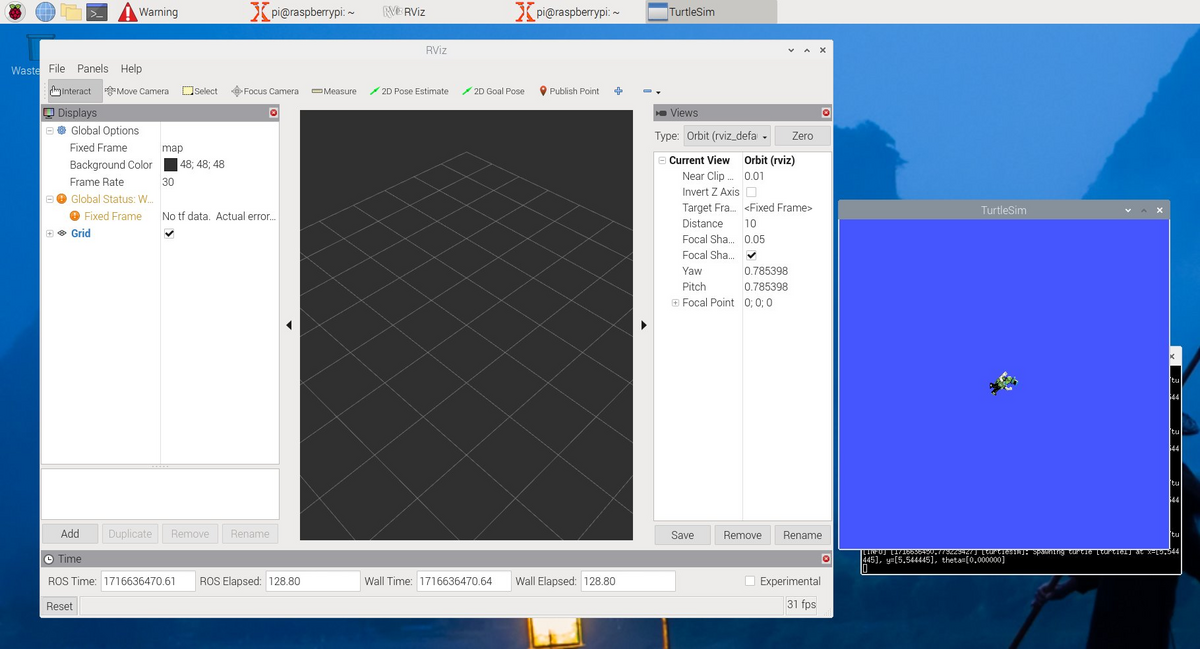Click the Background Color swatch

pyautogui.click(x=170, y=165)
